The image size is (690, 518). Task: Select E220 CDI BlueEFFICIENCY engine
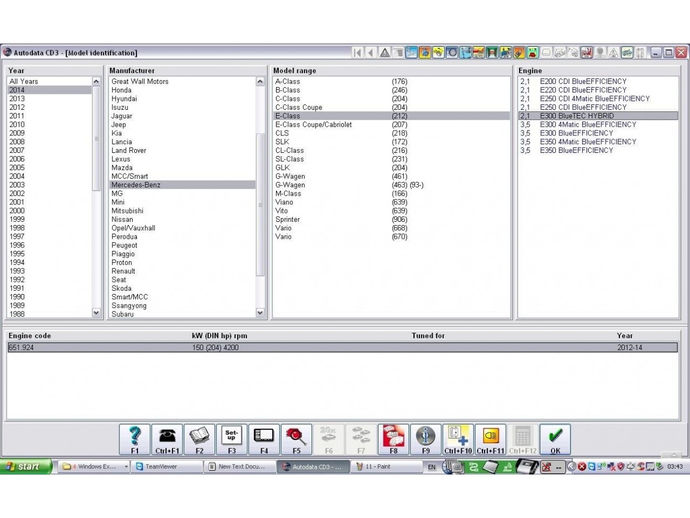tap(598, 90)
